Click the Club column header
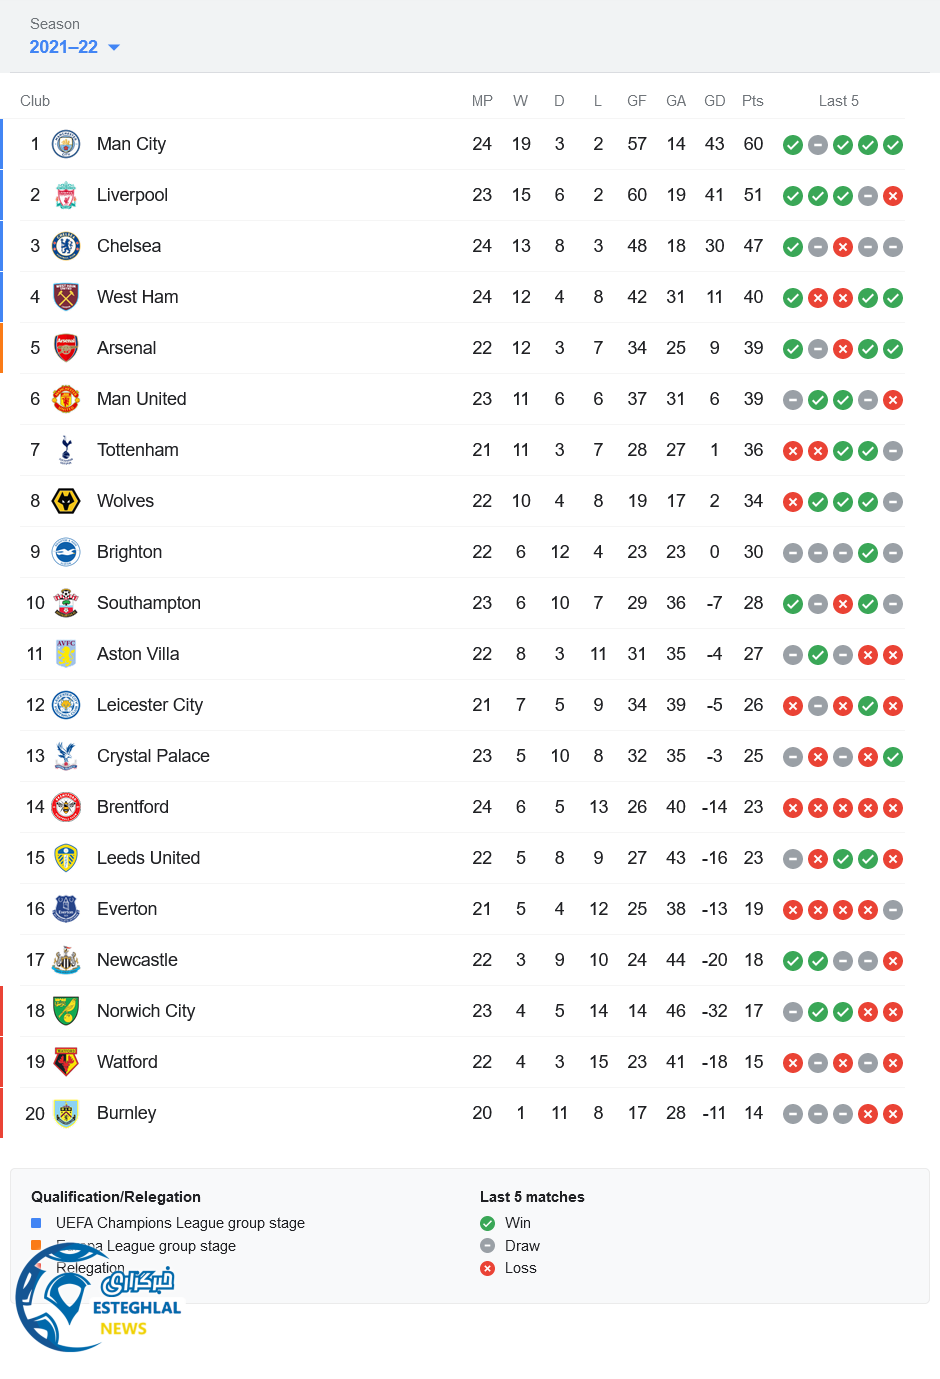940x1379 pixels. click(x=35, y=101)
